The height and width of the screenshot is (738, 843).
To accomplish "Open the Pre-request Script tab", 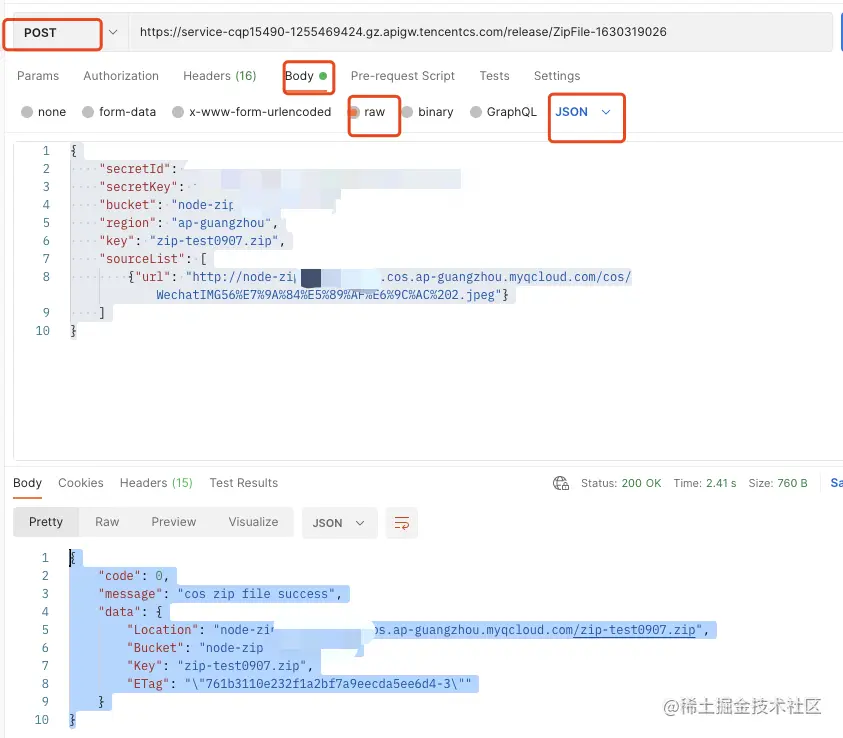I will pos(403,76).
